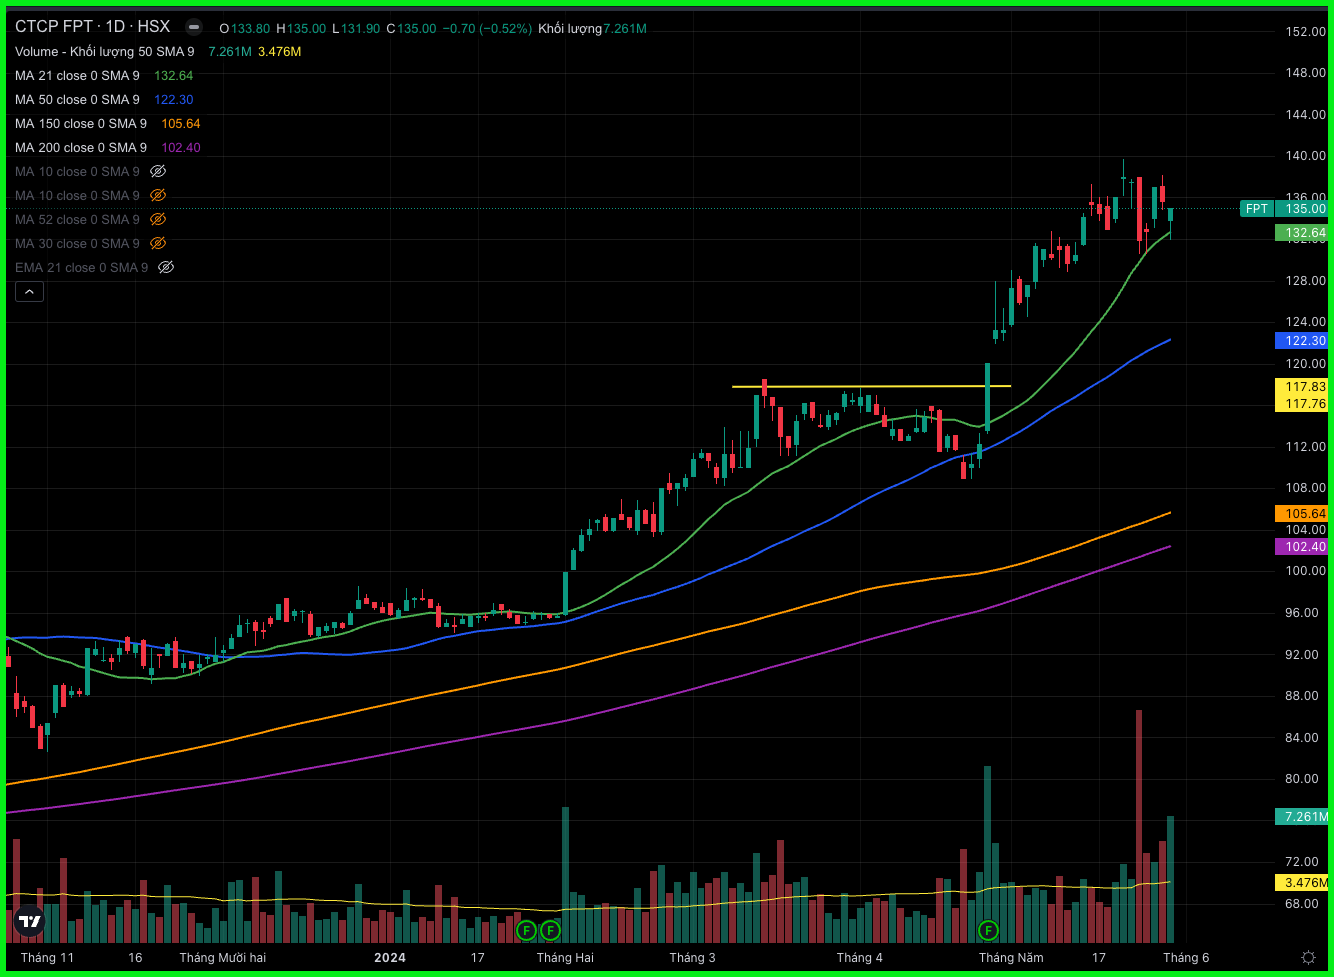Toggle visibility of MA 30 indicator
The image size is (1334, 977).
pos(158,244)
